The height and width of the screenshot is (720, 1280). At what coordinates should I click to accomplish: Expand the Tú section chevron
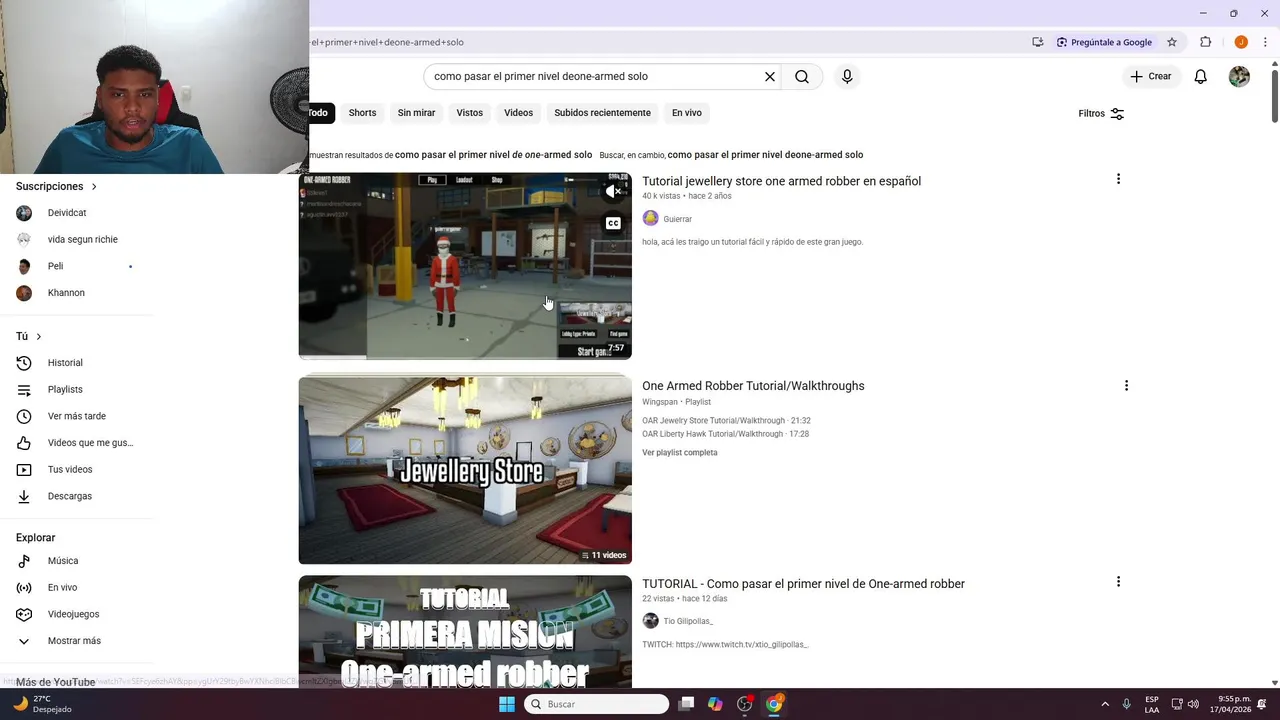38,336
